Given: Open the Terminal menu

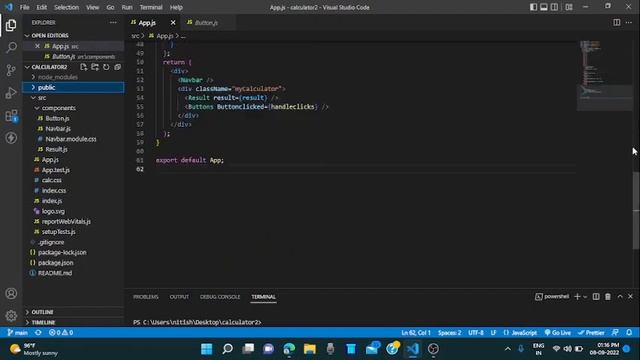Looking at the screenshot, I should pyautogui.click(x=151, y=7).
